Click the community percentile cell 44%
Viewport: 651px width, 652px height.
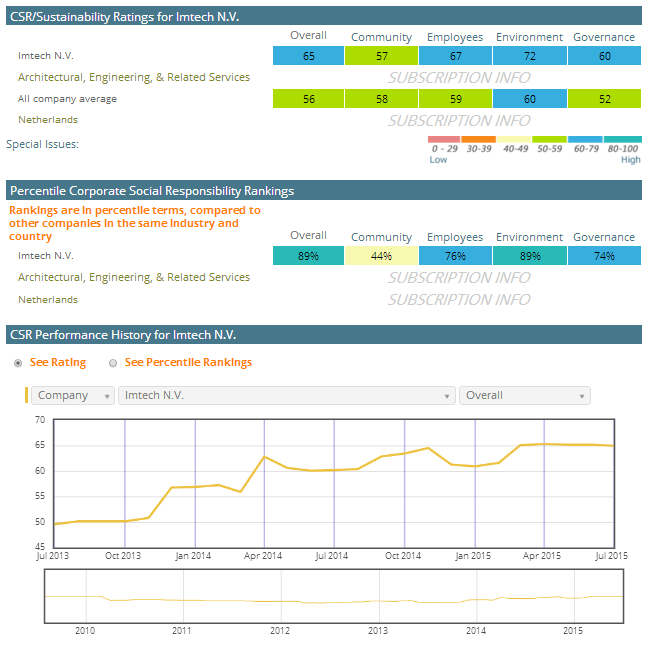tap(381, 256)
